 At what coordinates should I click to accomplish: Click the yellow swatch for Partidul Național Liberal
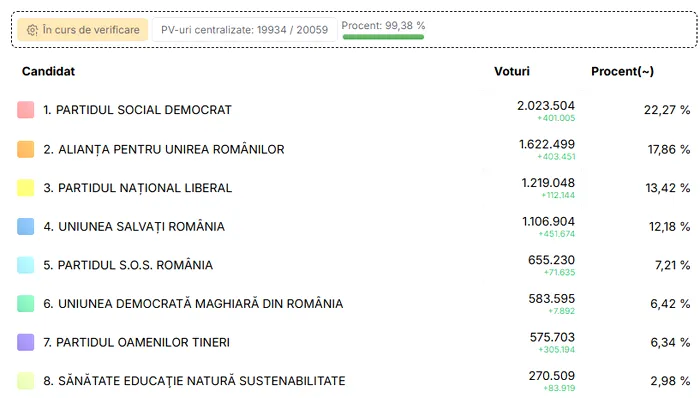(25, 188)
